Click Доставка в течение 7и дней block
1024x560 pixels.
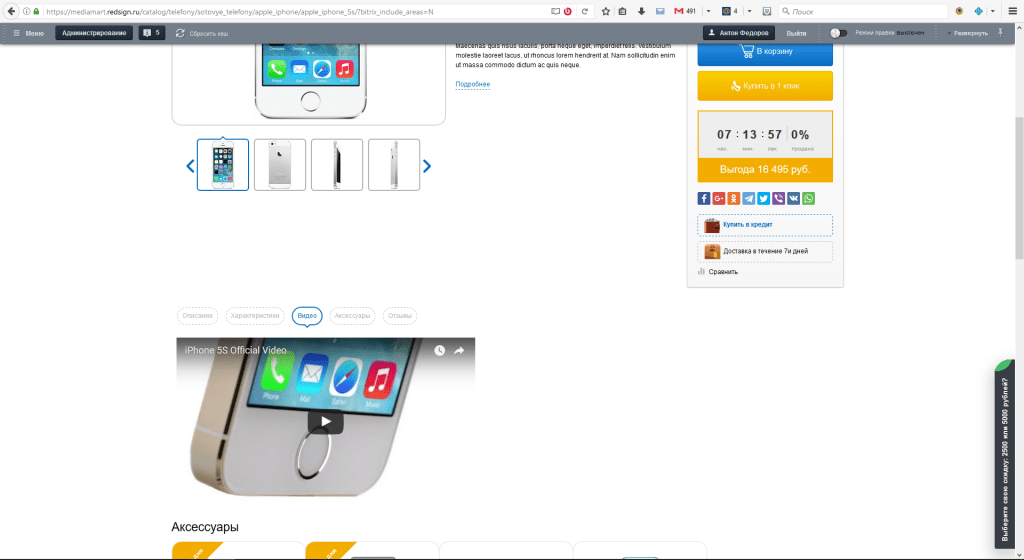[765, 251]
